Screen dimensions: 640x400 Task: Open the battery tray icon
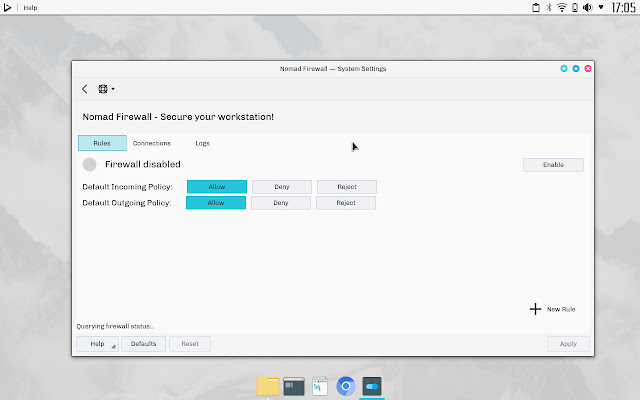575,7
